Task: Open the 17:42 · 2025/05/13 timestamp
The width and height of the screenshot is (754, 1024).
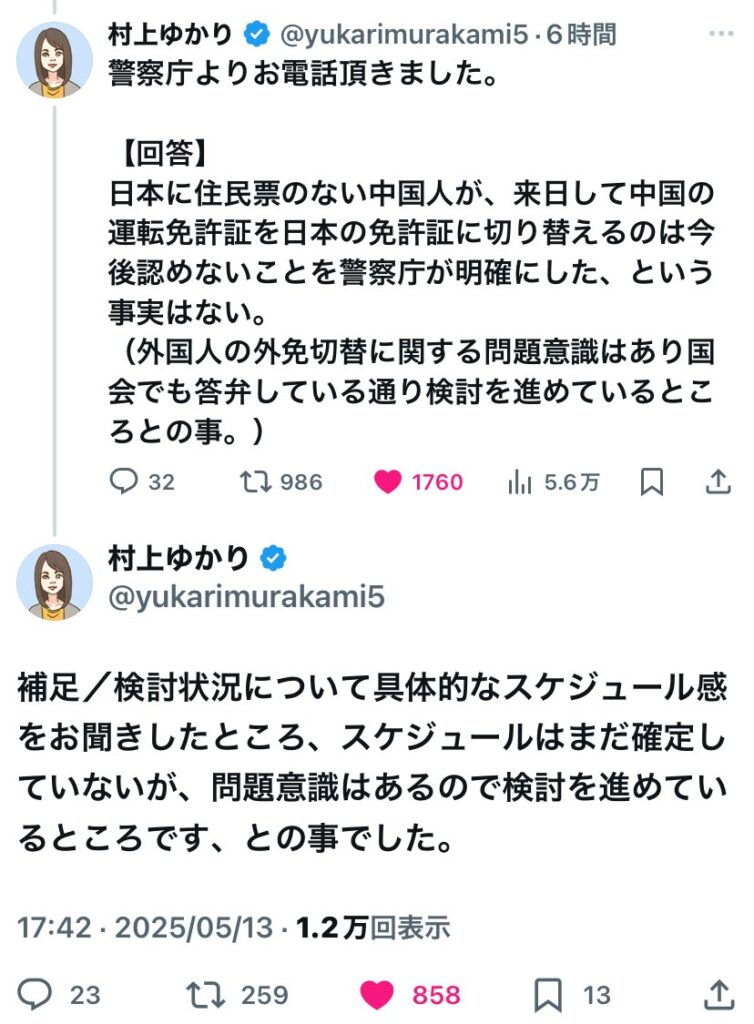Action: [x=145, y=927]
